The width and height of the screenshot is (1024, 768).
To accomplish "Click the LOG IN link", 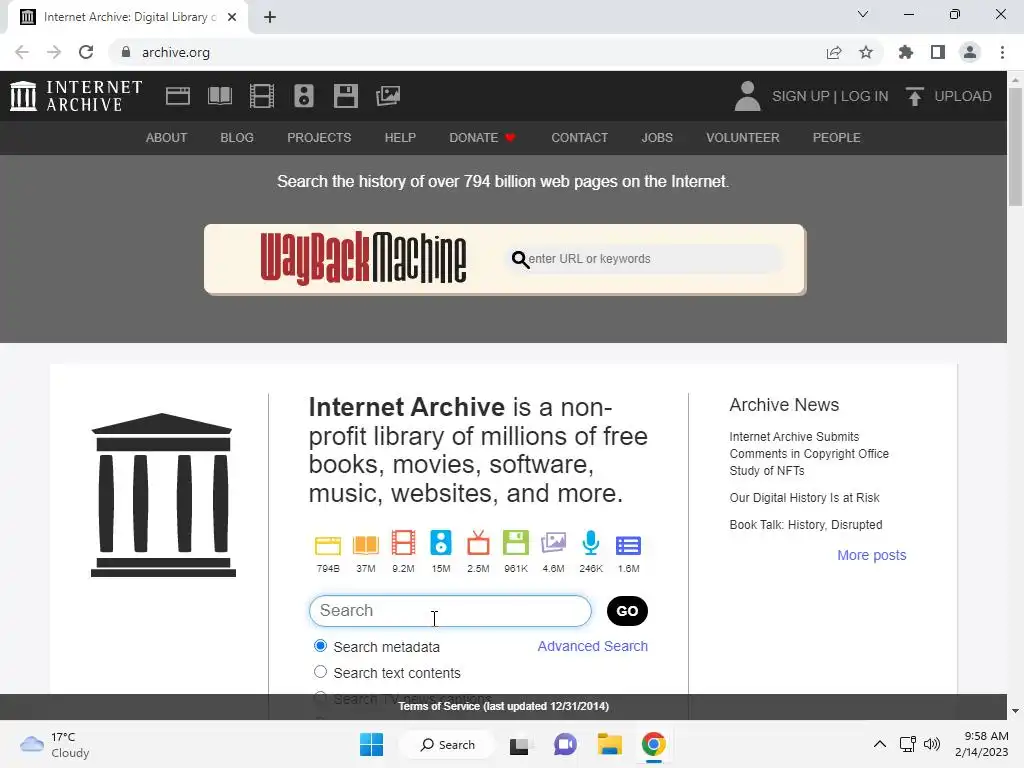I will pyautogui.click(x=864, y=96).
